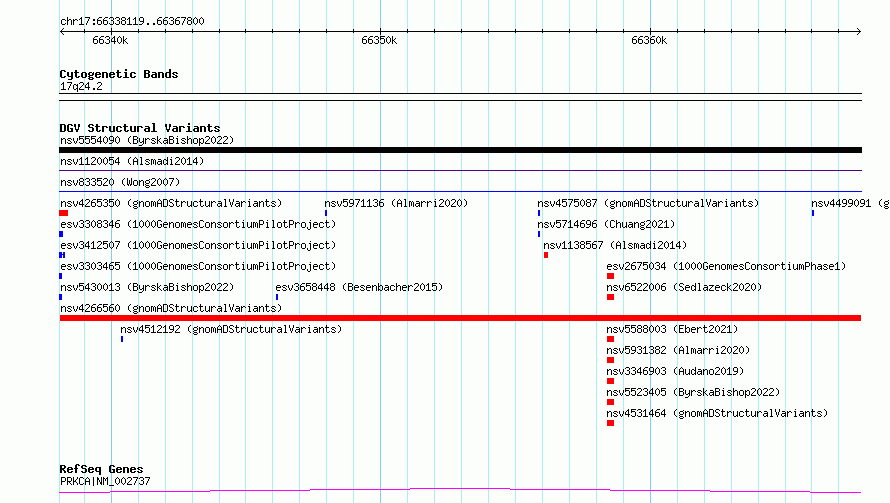Click the left arrowhead of the ruler
This screenshot has width=890, height=503.
click(x=62, y=31)
